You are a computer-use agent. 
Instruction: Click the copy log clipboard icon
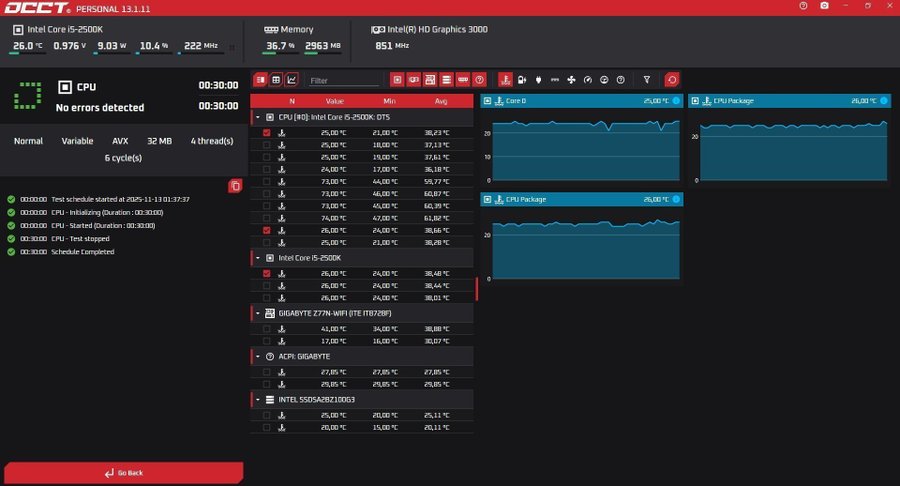coord(235,186)
